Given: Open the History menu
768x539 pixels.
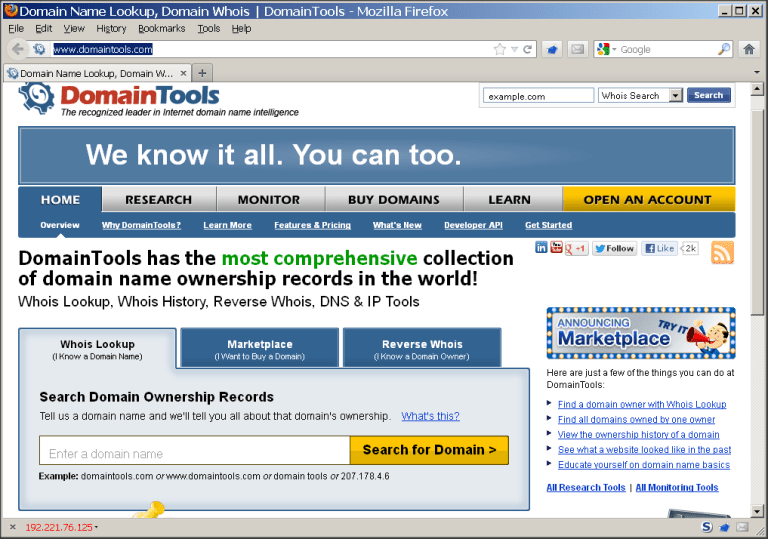Looking at the screenshot, I should (111, 28).
